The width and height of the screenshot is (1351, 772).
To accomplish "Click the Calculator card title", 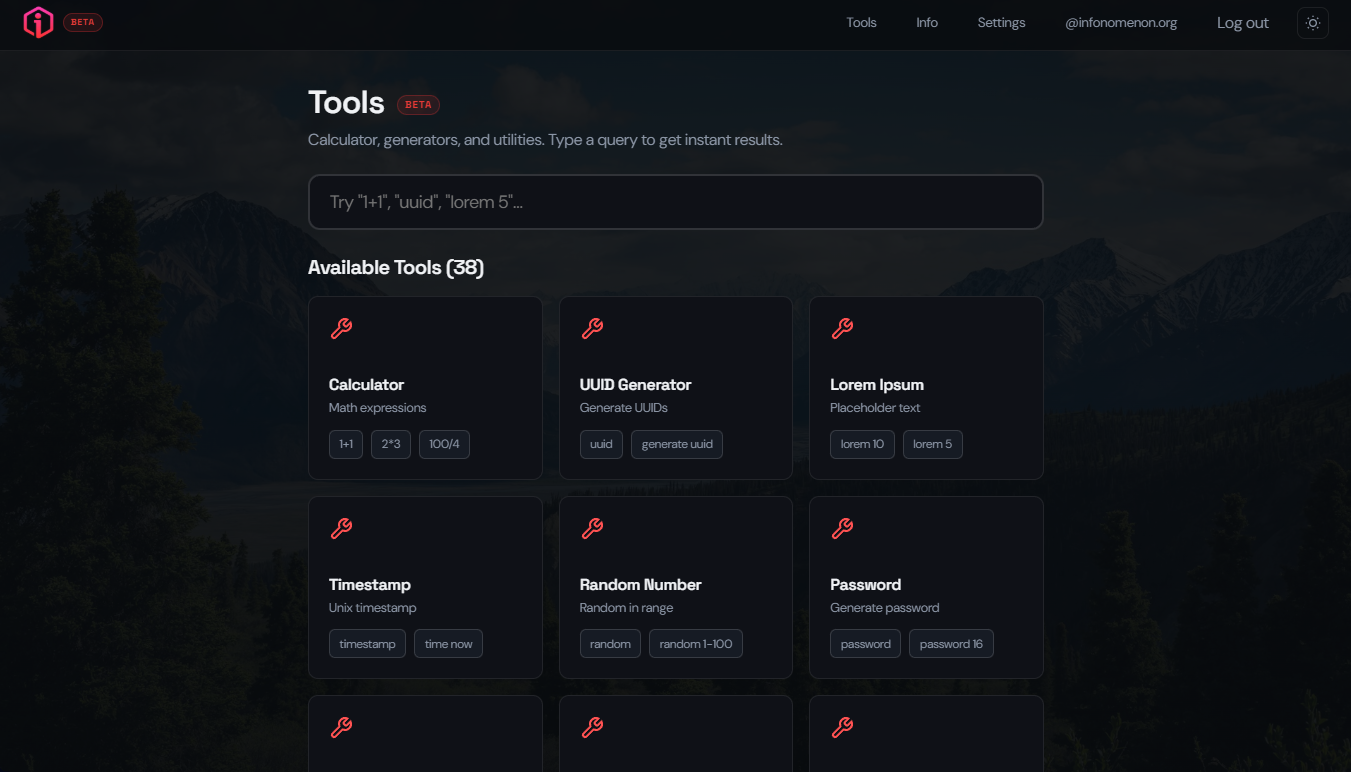I will [366, 385].
